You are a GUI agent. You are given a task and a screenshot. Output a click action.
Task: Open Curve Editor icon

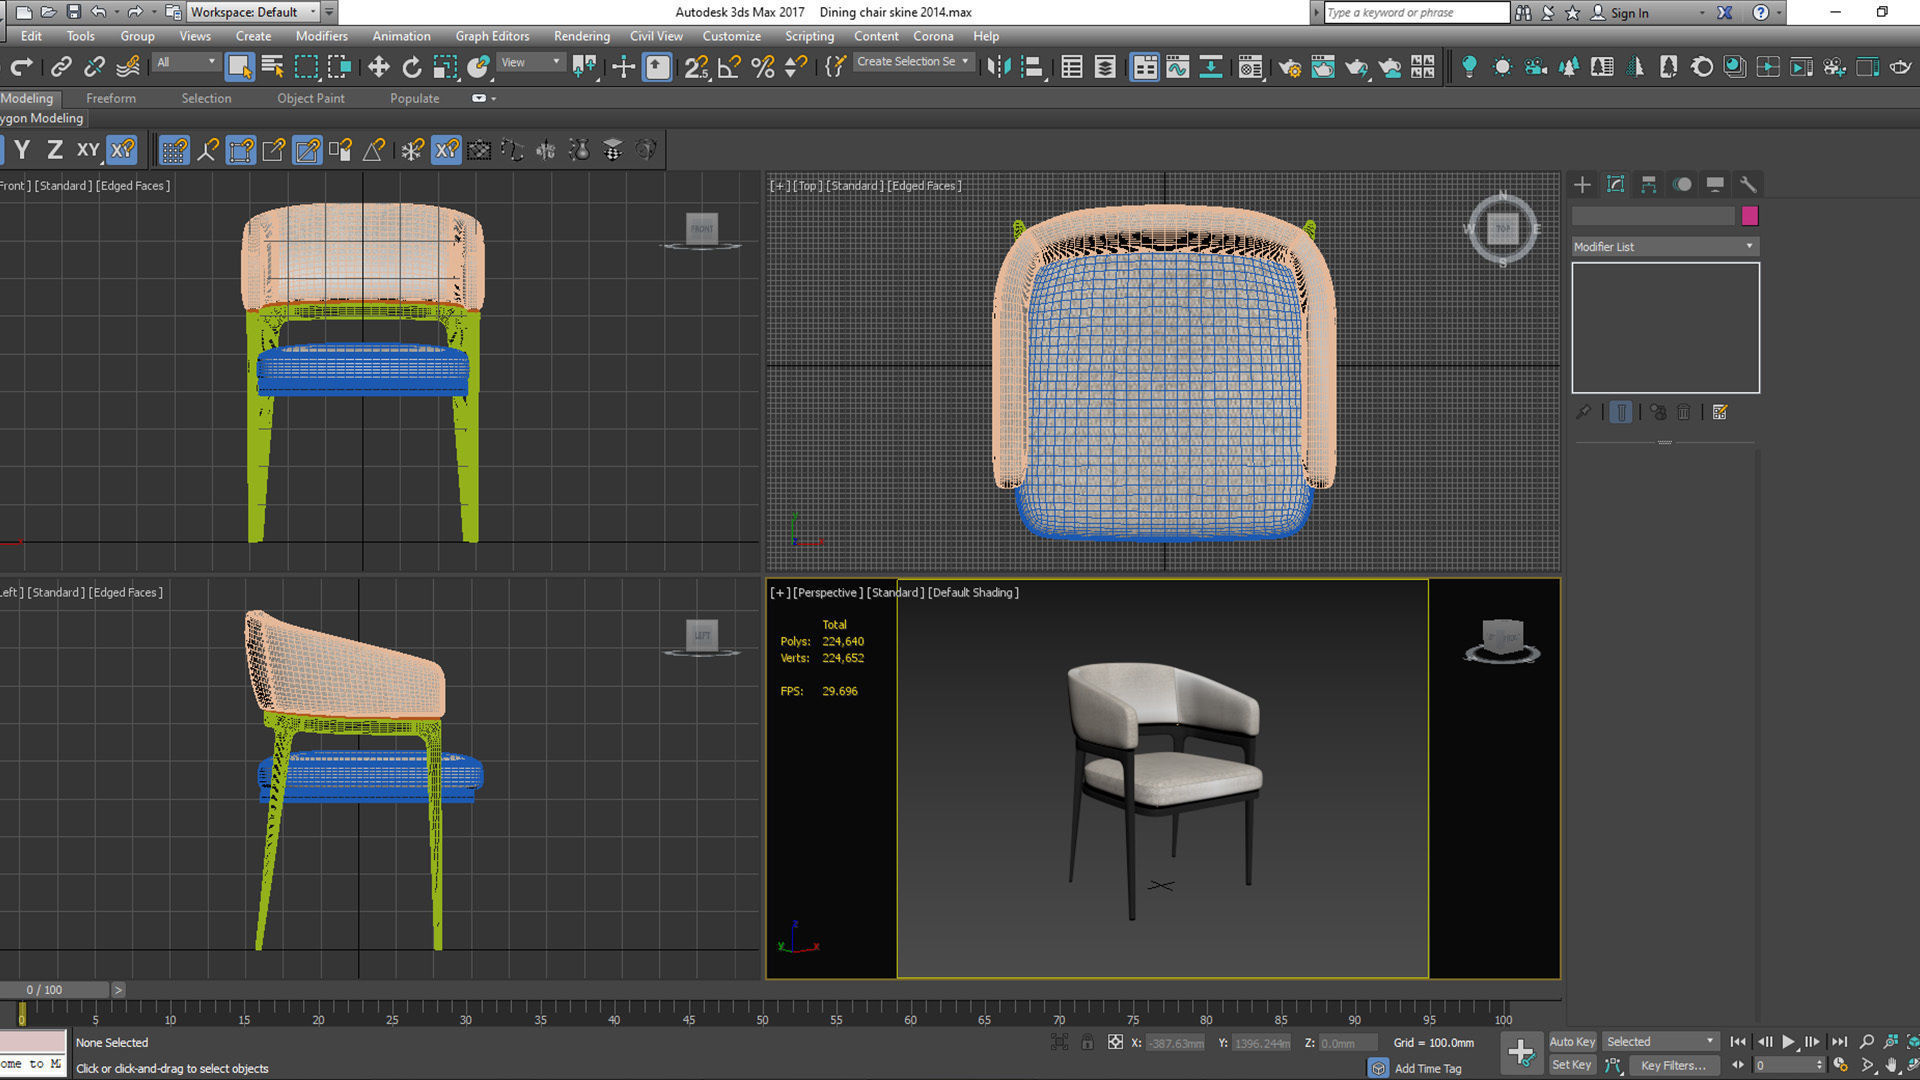1177,67
